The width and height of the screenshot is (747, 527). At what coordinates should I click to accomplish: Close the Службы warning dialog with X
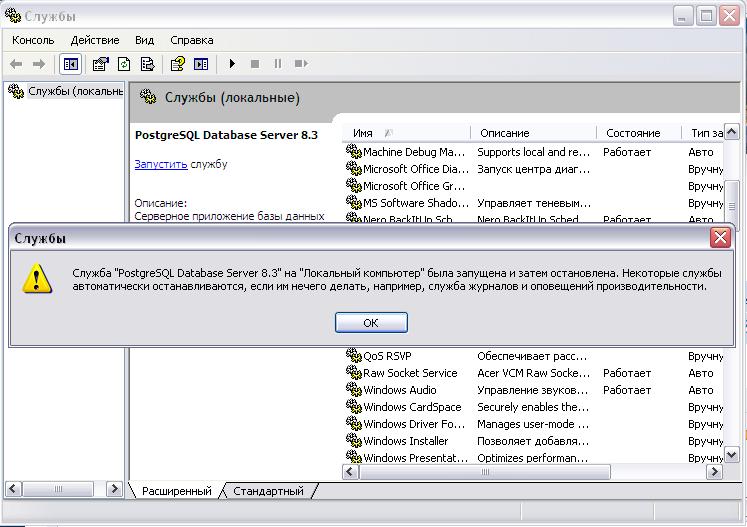(720, 238)
